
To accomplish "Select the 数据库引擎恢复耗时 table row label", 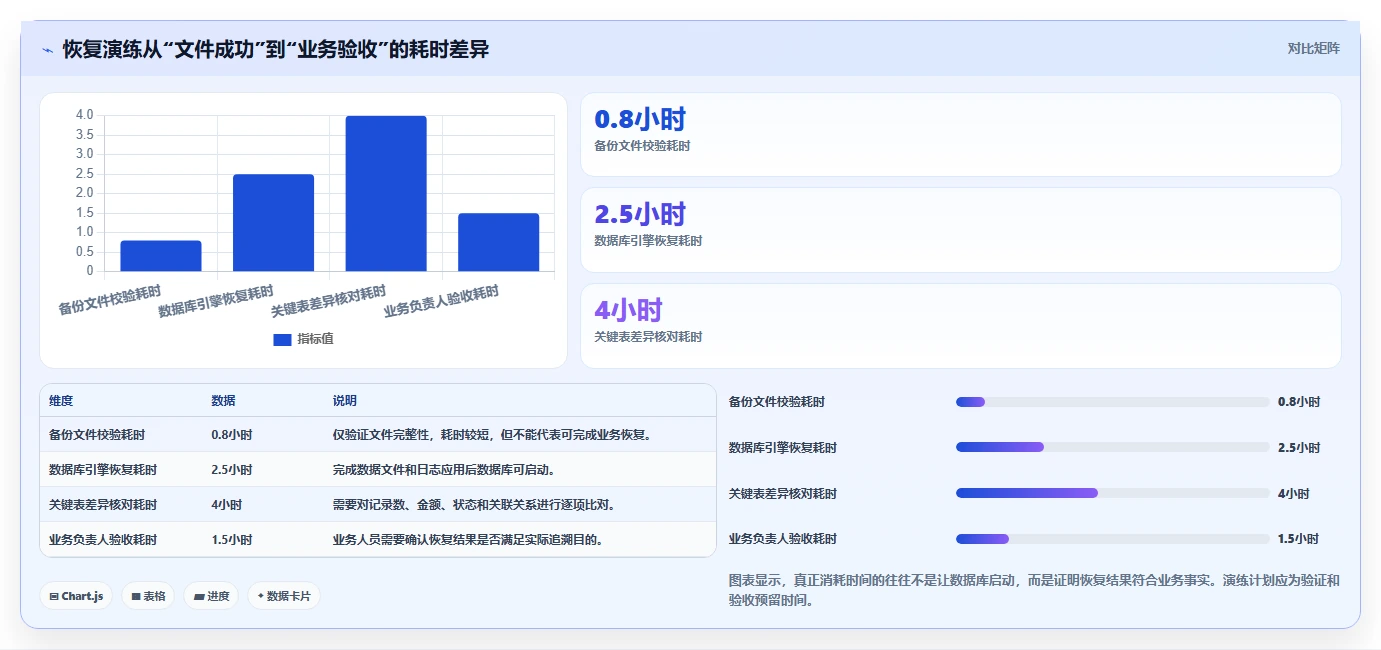I will [x=103, y=470].
